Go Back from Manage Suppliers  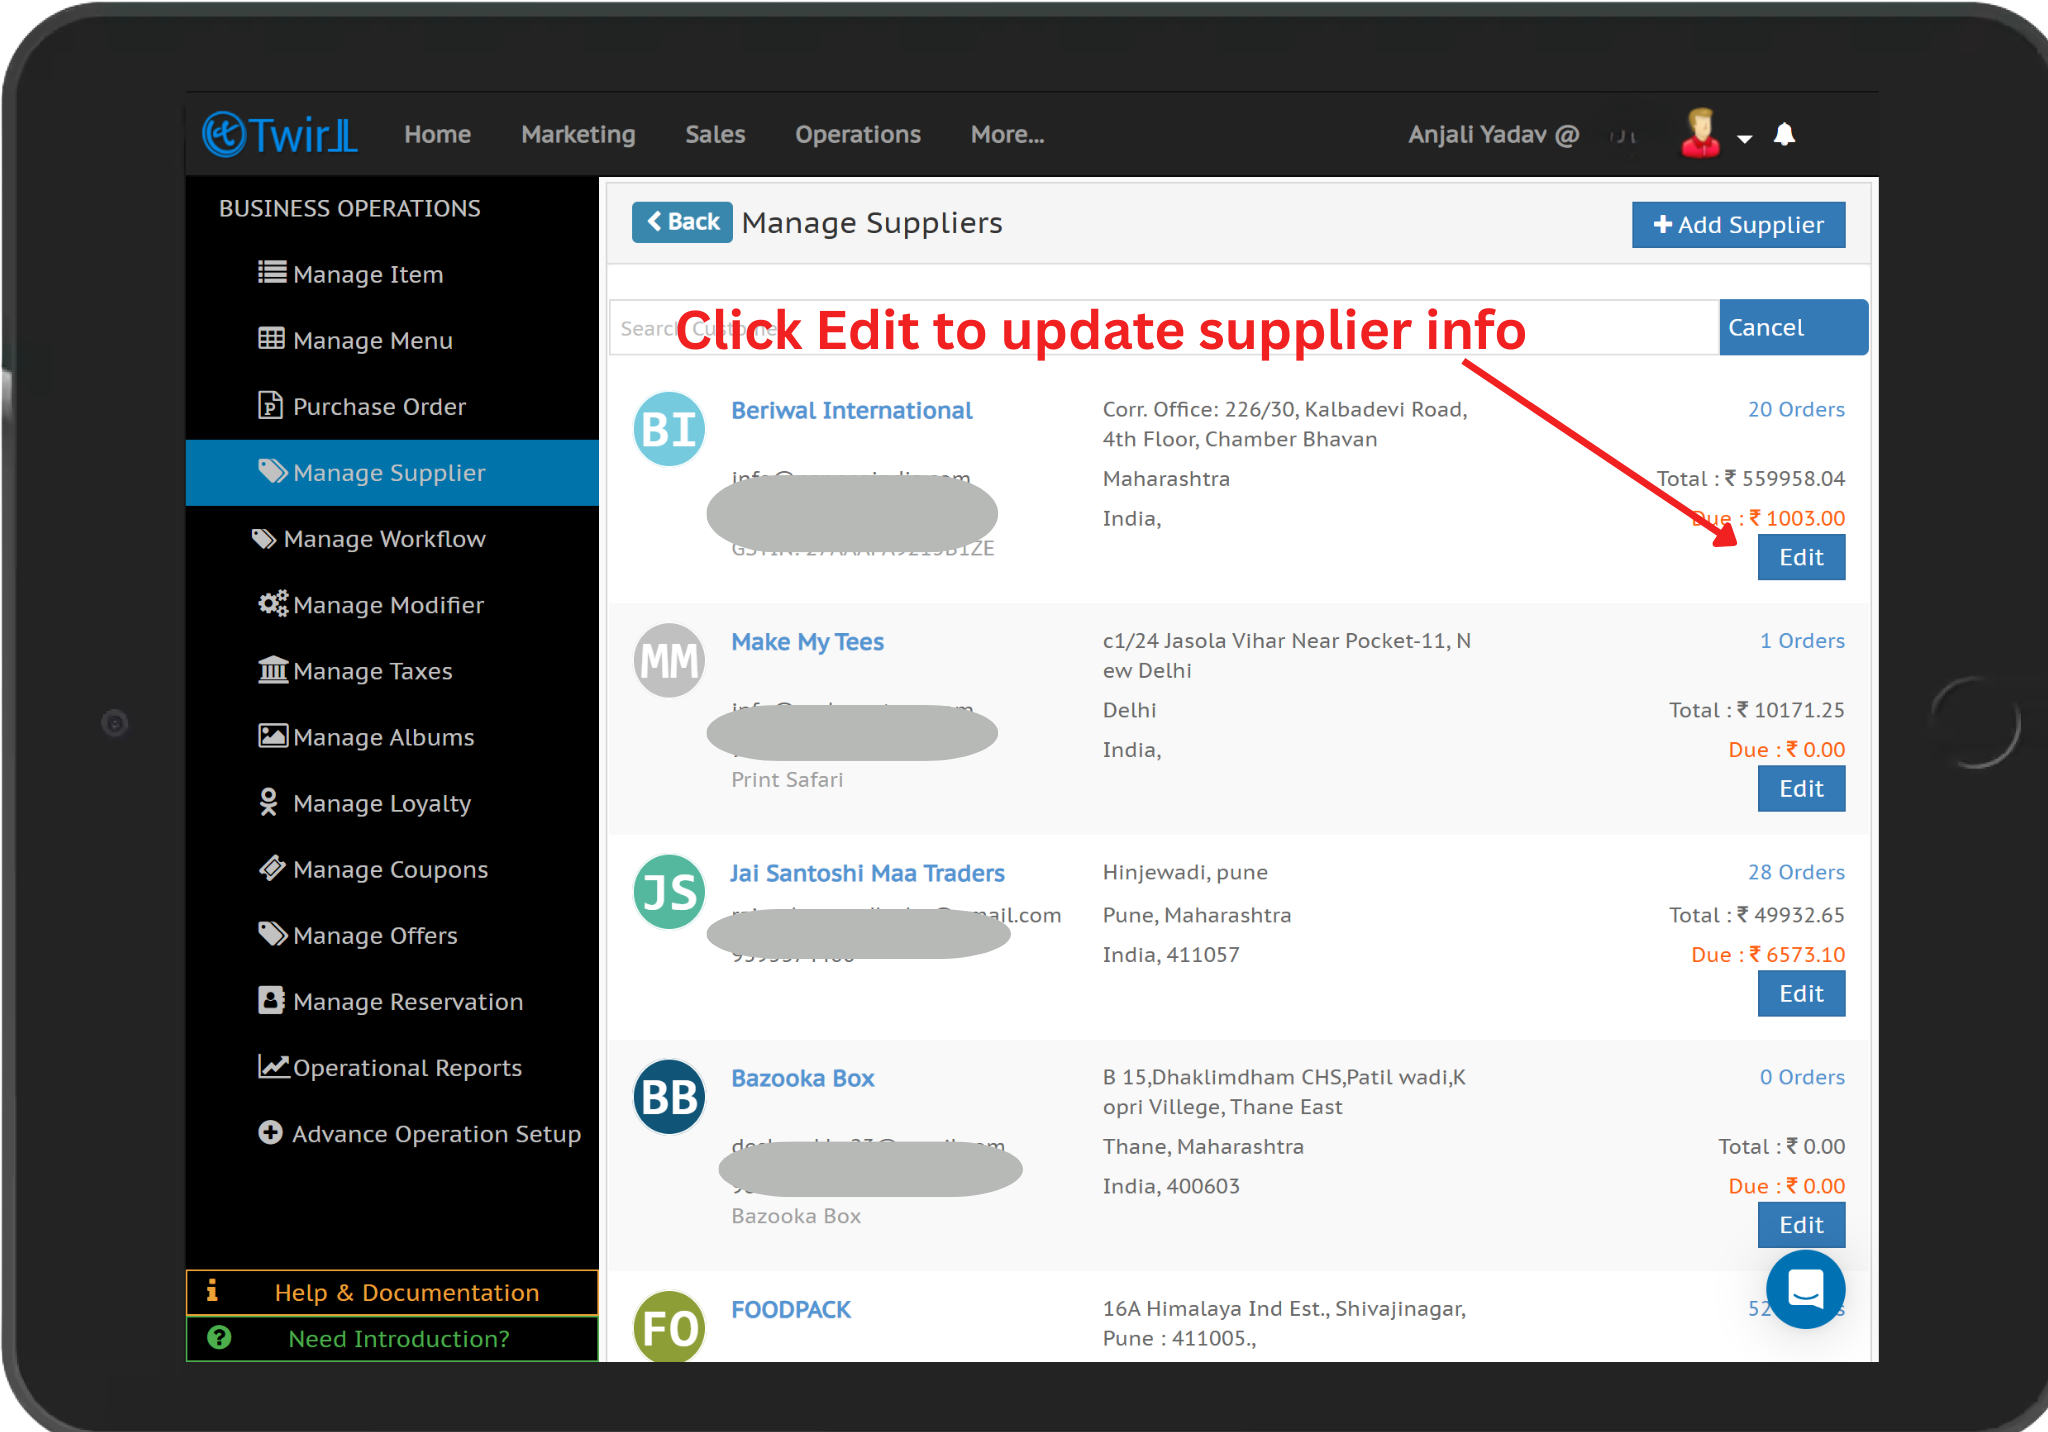click(x=682, y=222)
